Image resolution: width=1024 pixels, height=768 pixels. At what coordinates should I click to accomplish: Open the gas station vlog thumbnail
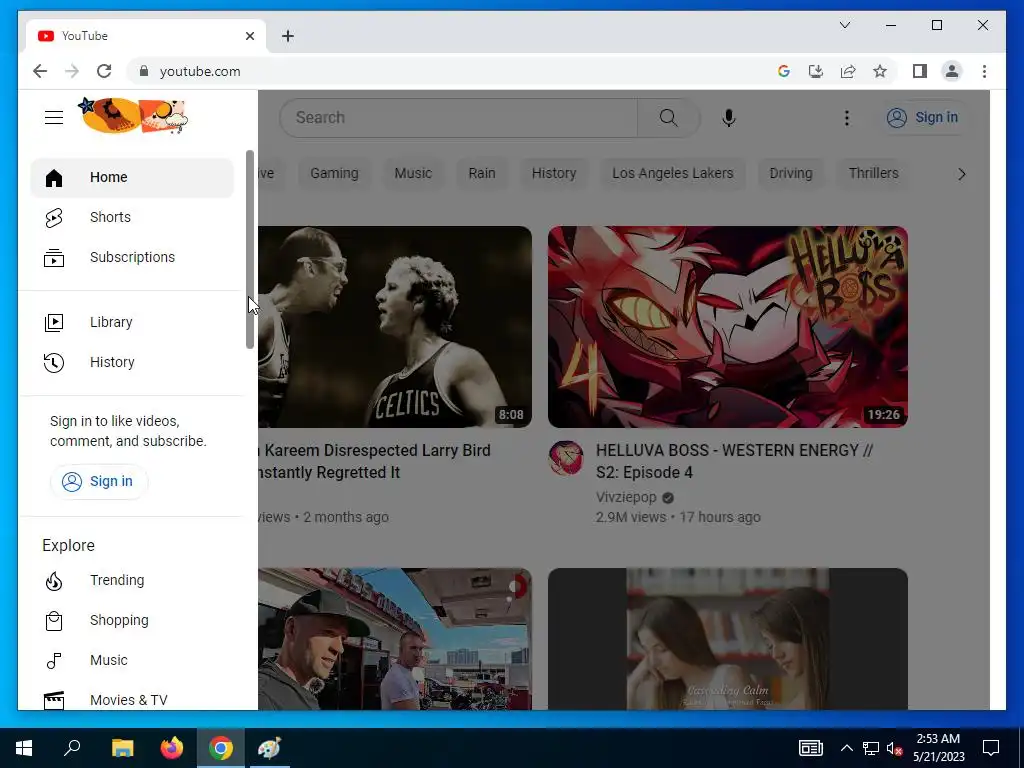[x=395, y=639]
